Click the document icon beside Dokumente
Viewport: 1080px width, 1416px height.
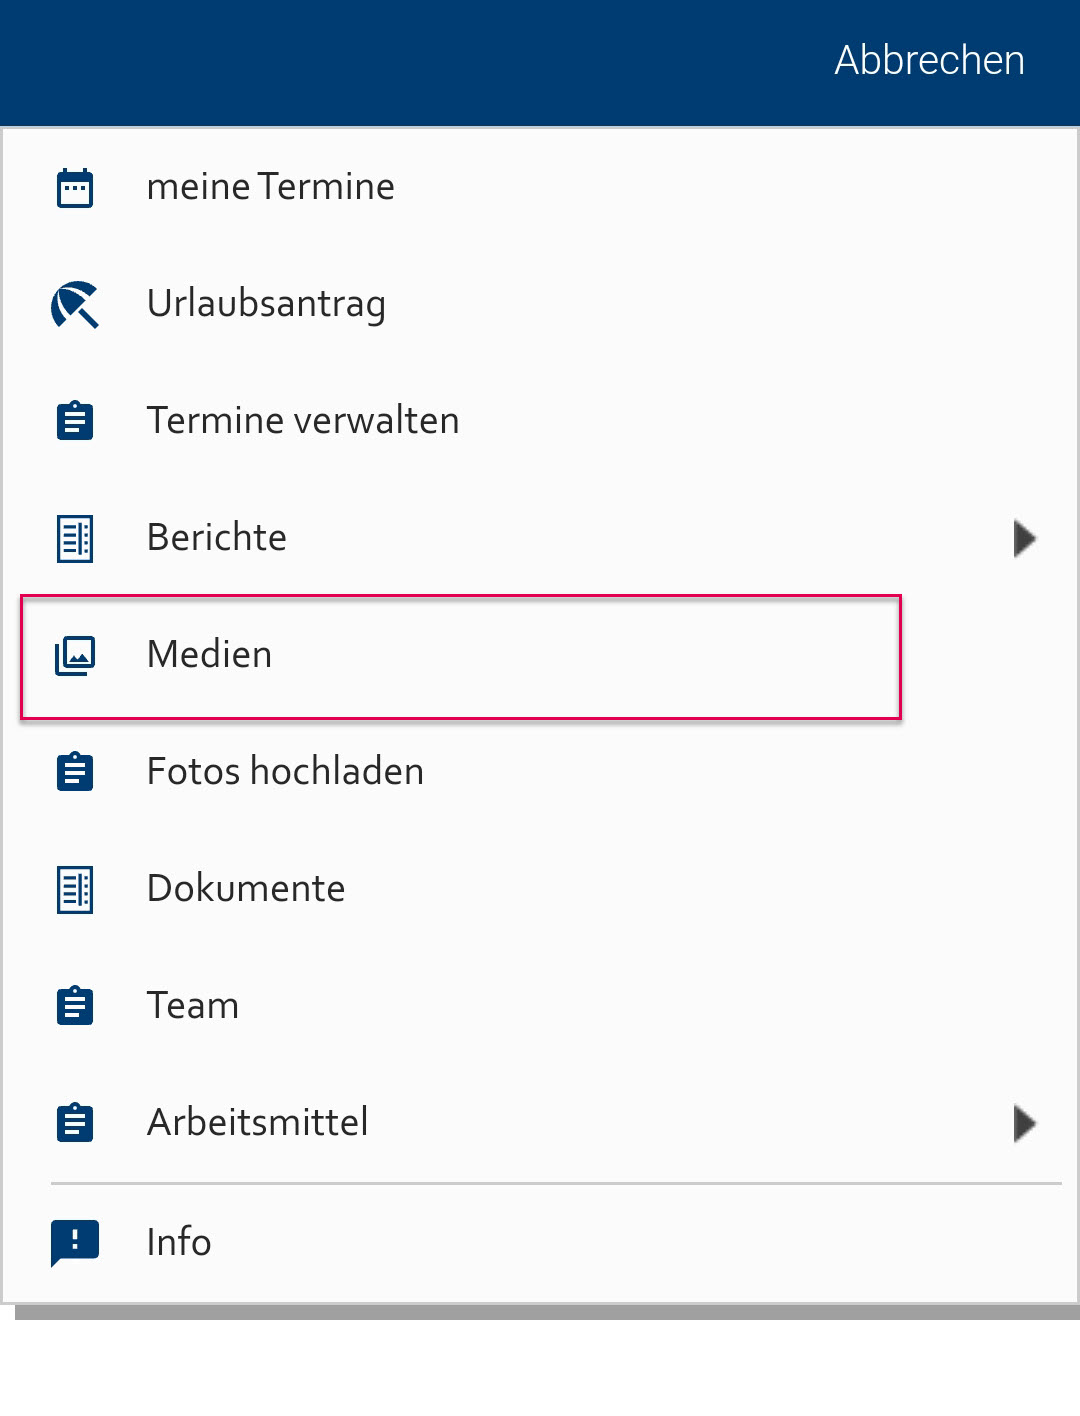(75, 890)
